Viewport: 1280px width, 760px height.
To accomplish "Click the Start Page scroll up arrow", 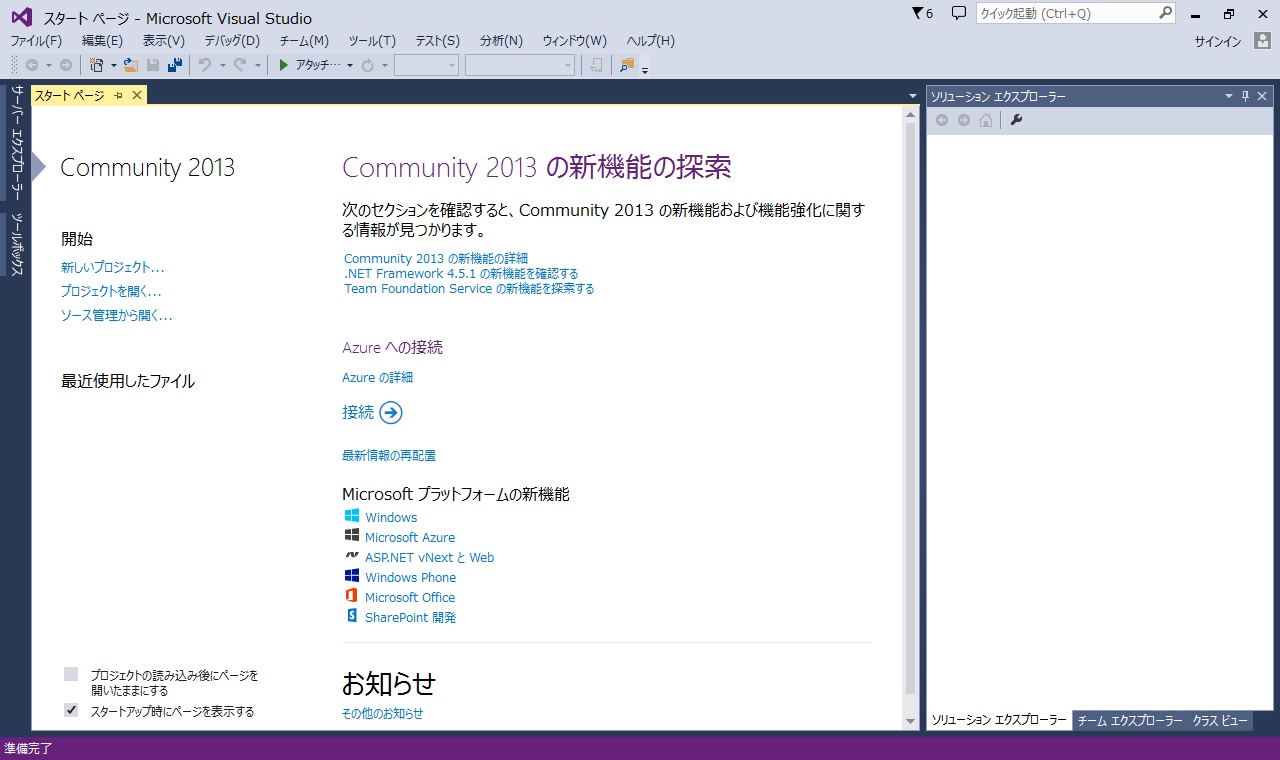I will coord(910,114).
